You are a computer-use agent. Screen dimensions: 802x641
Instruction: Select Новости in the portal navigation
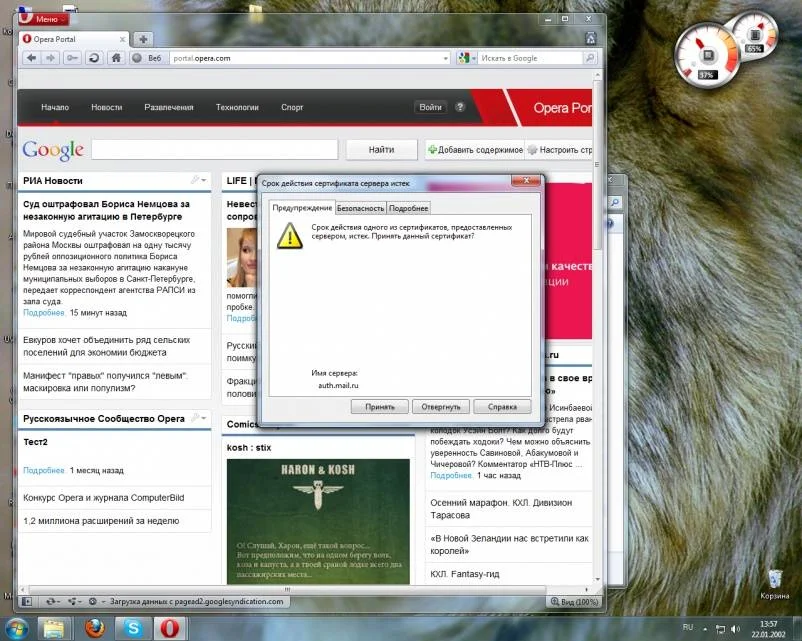point(106,107)
